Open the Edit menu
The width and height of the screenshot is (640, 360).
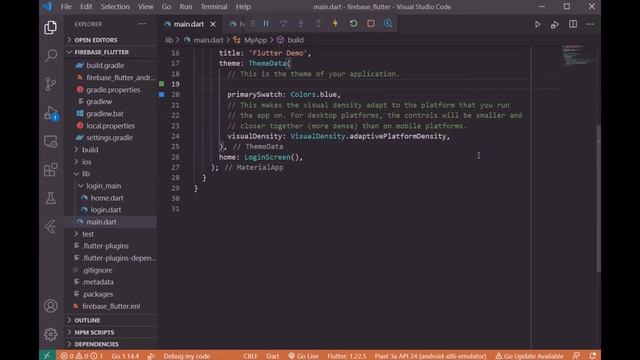click(x=86, y=7)
